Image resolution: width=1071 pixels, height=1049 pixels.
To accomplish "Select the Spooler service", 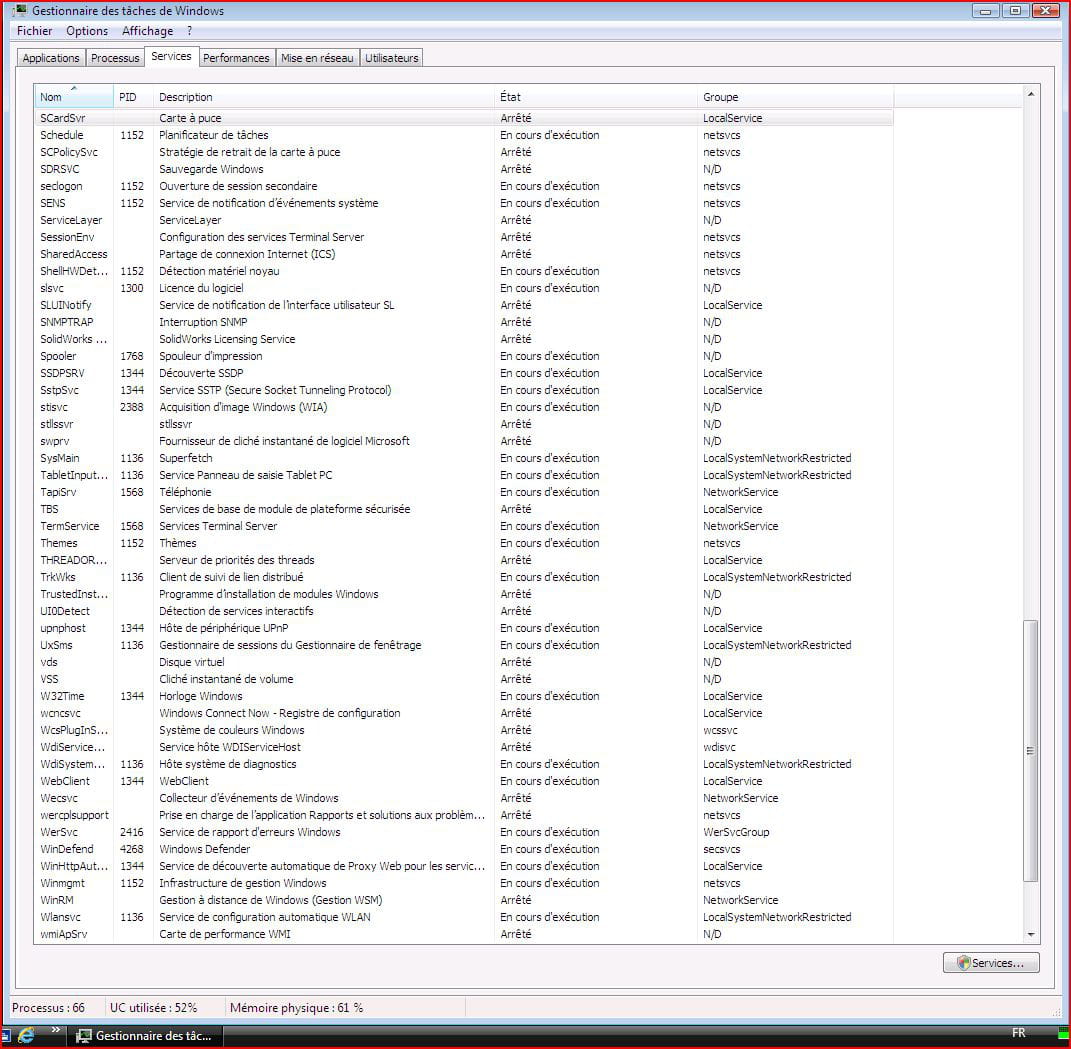I will [x=464, y=356].
